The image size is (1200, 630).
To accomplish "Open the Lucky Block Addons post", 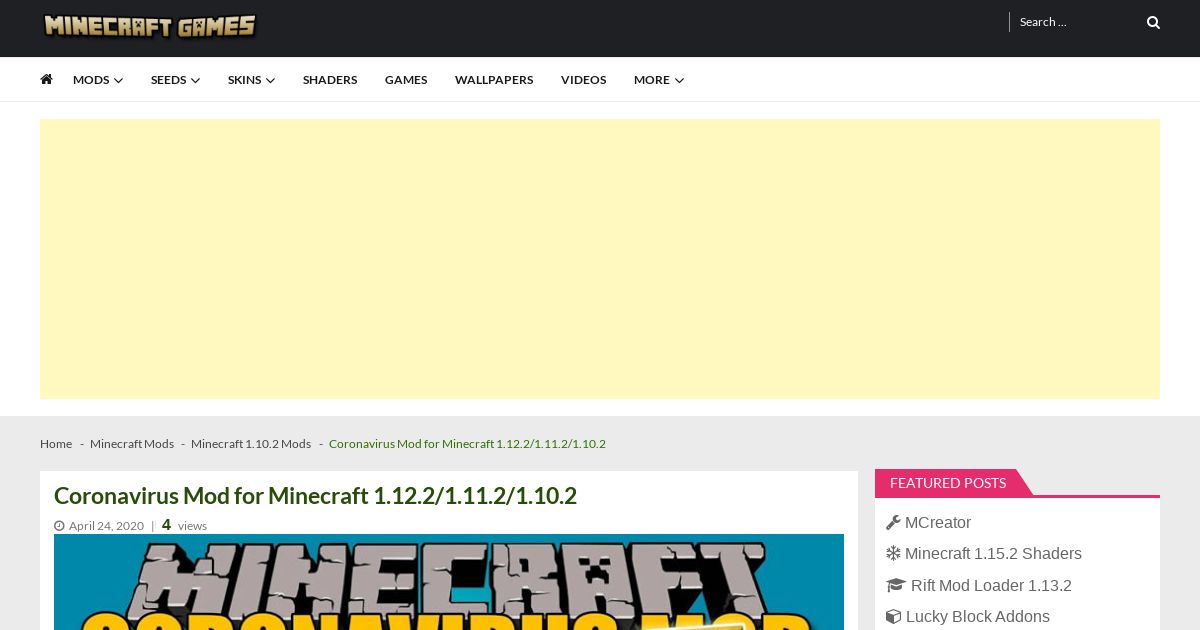I will click(x=978, y=616).
